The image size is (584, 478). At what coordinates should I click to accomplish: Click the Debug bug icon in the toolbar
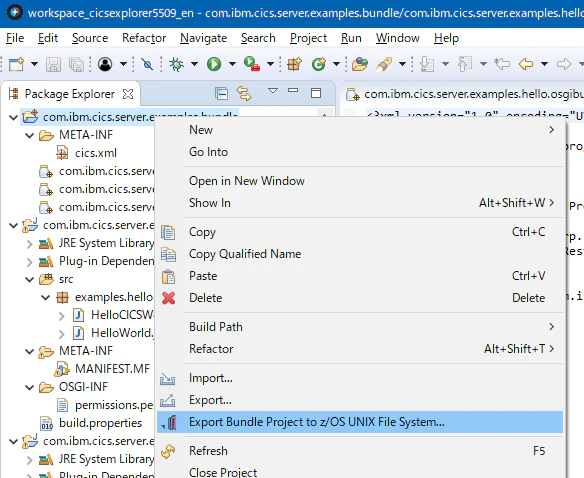coord(176,64)
